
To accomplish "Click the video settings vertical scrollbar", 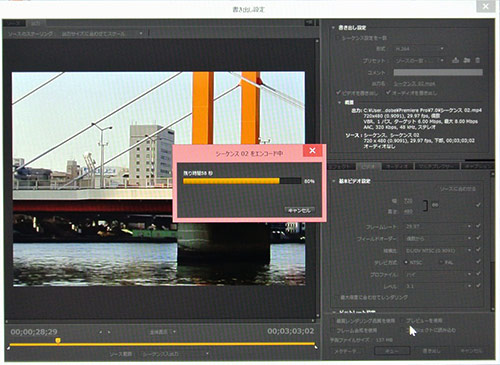I will click(x=492, y=242).
